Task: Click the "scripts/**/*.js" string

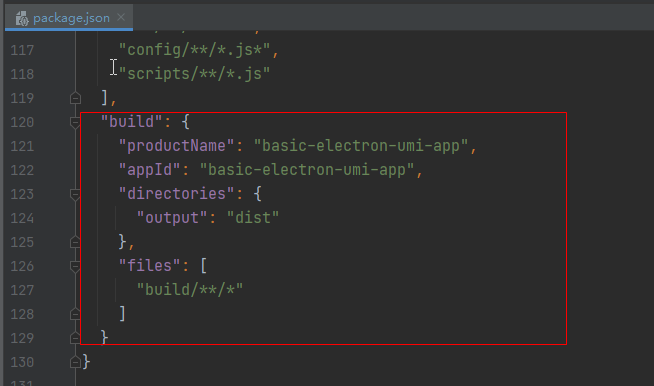Action: (x=195, y=74)
